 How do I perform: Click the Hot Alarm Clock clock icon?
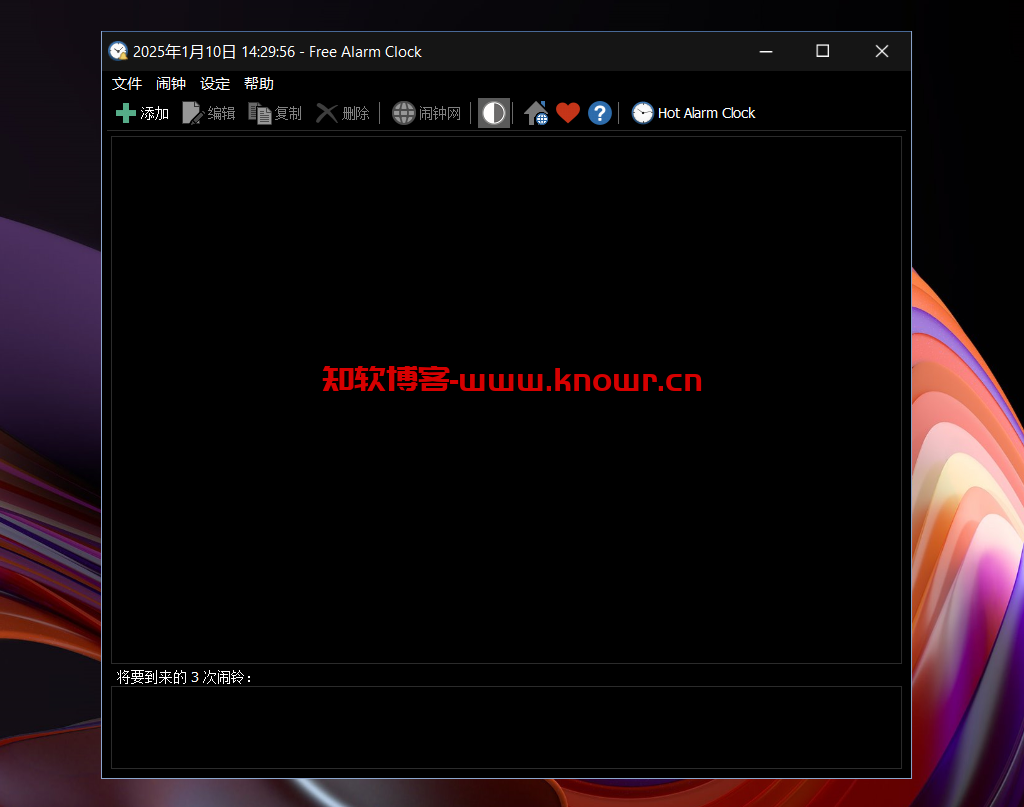[x=643, y=113]
